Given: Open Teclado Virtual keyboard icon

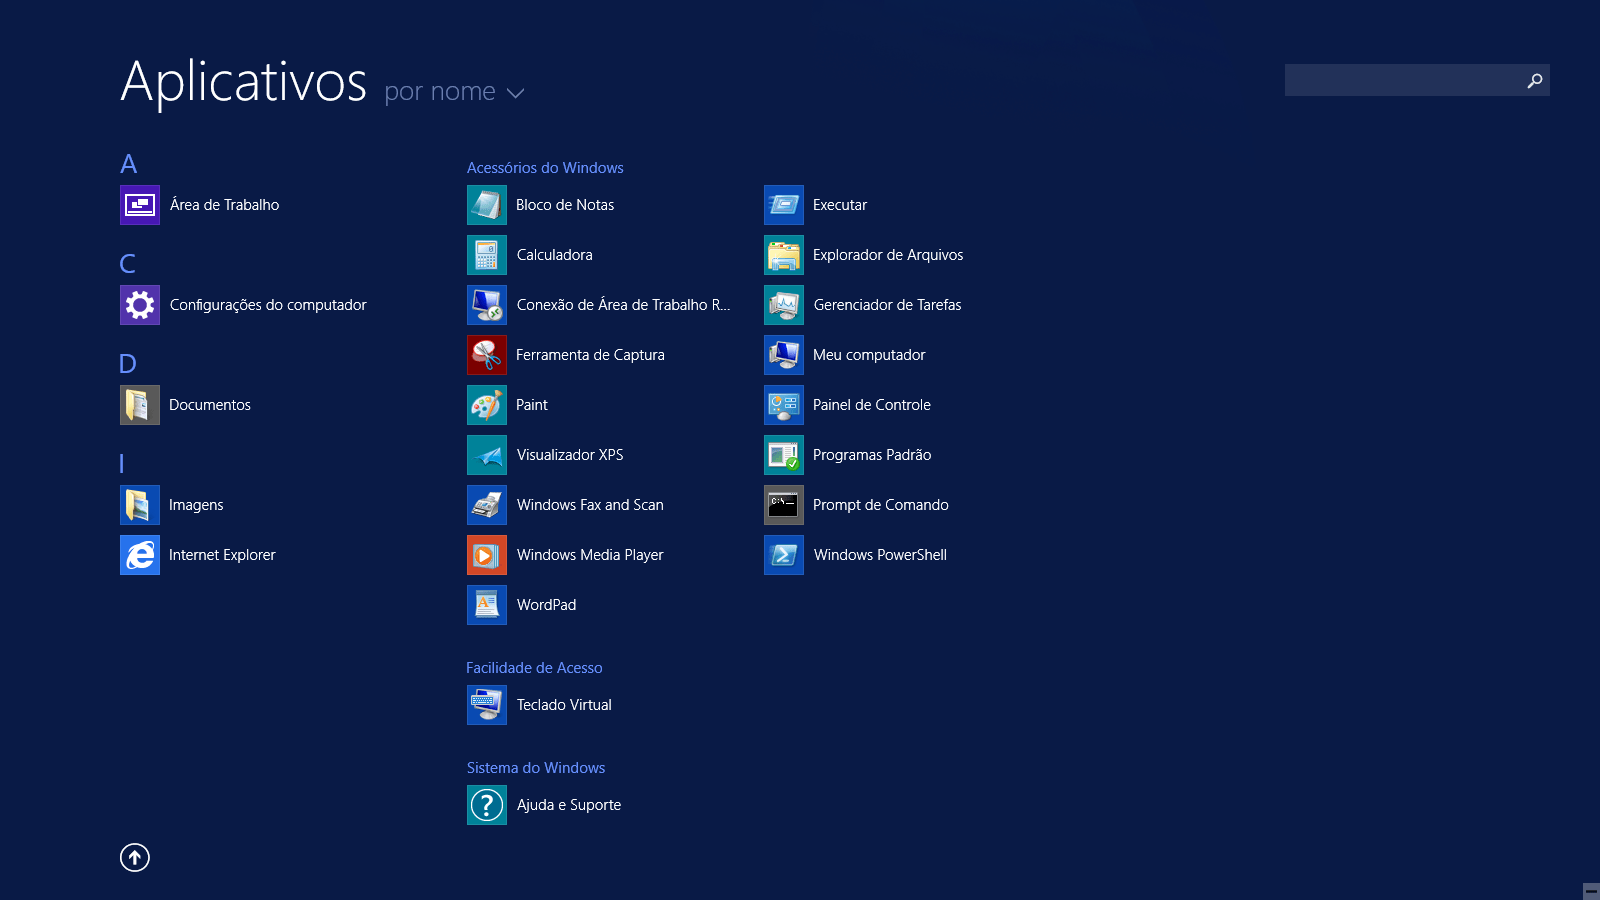Looking at the screenshot, I should [487, 705].
